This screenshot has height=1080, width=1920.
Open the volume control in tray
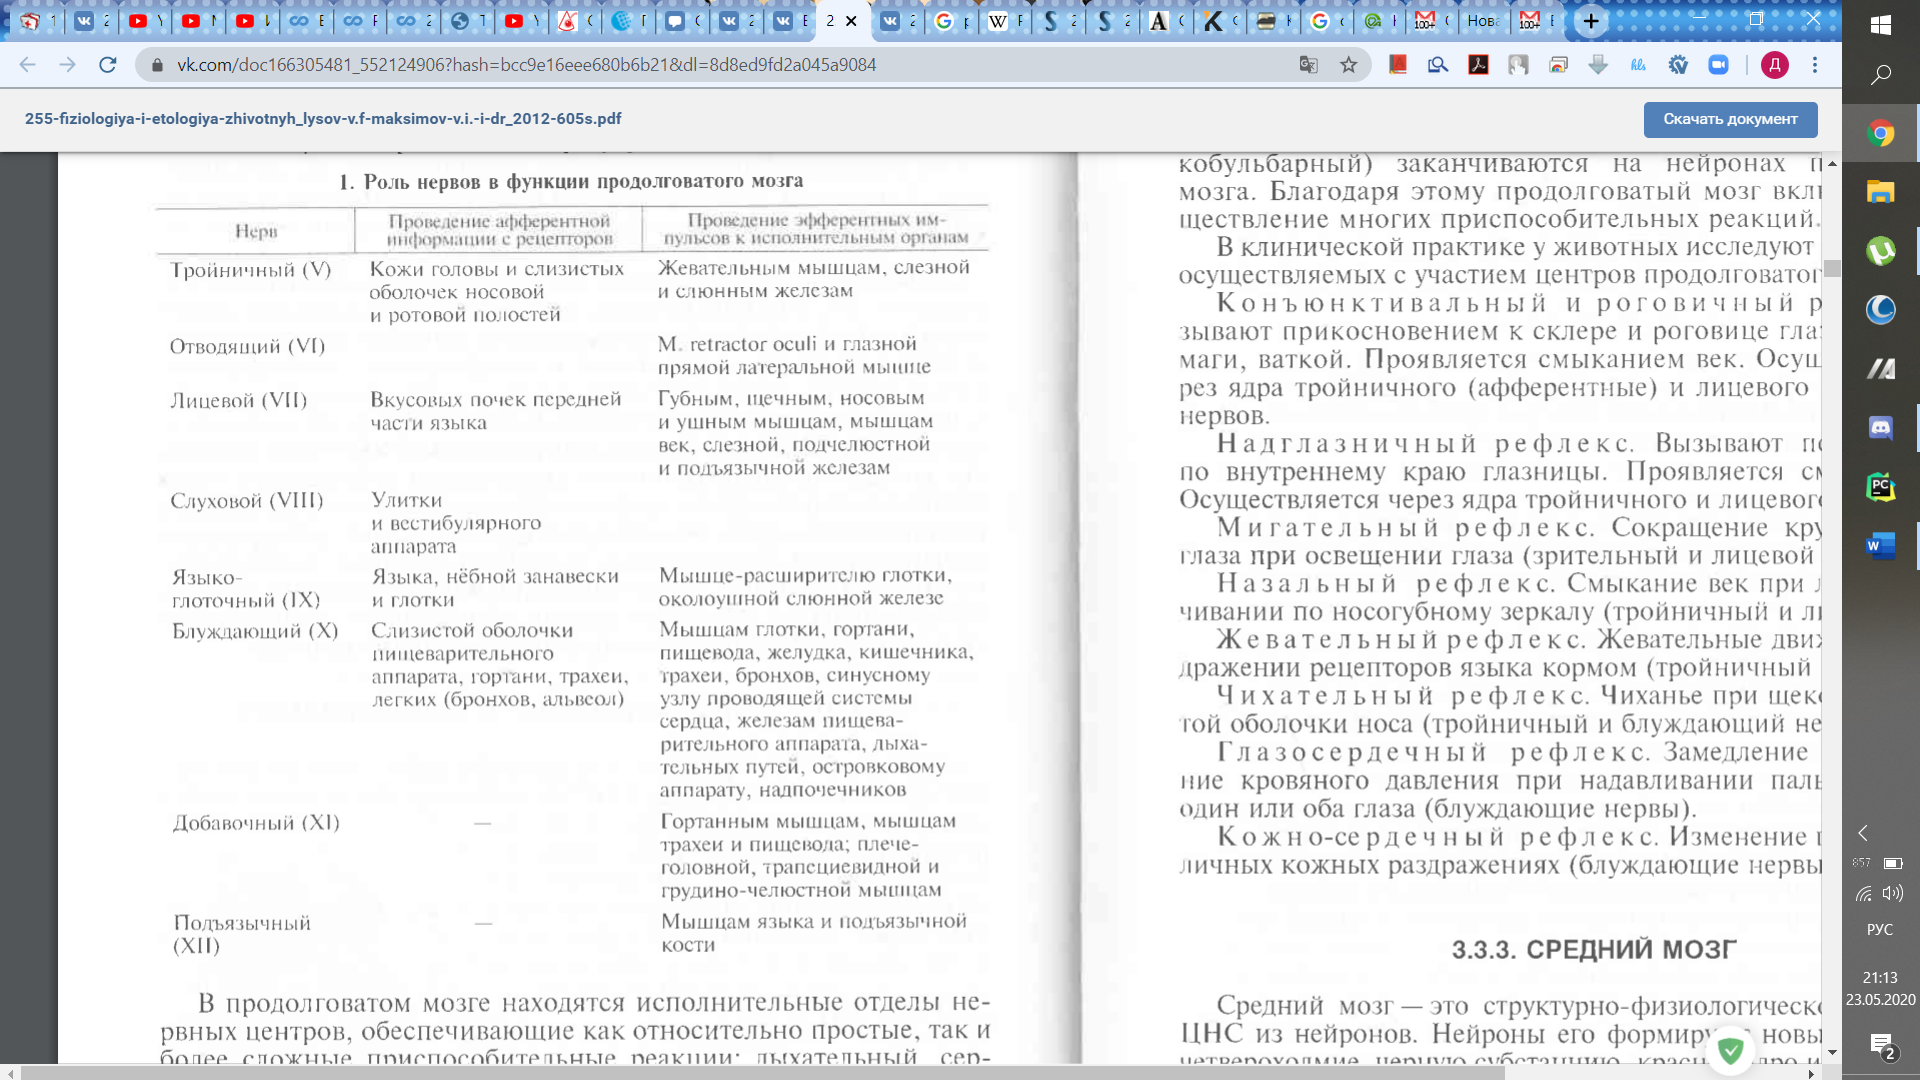[x=1892, y=893]
